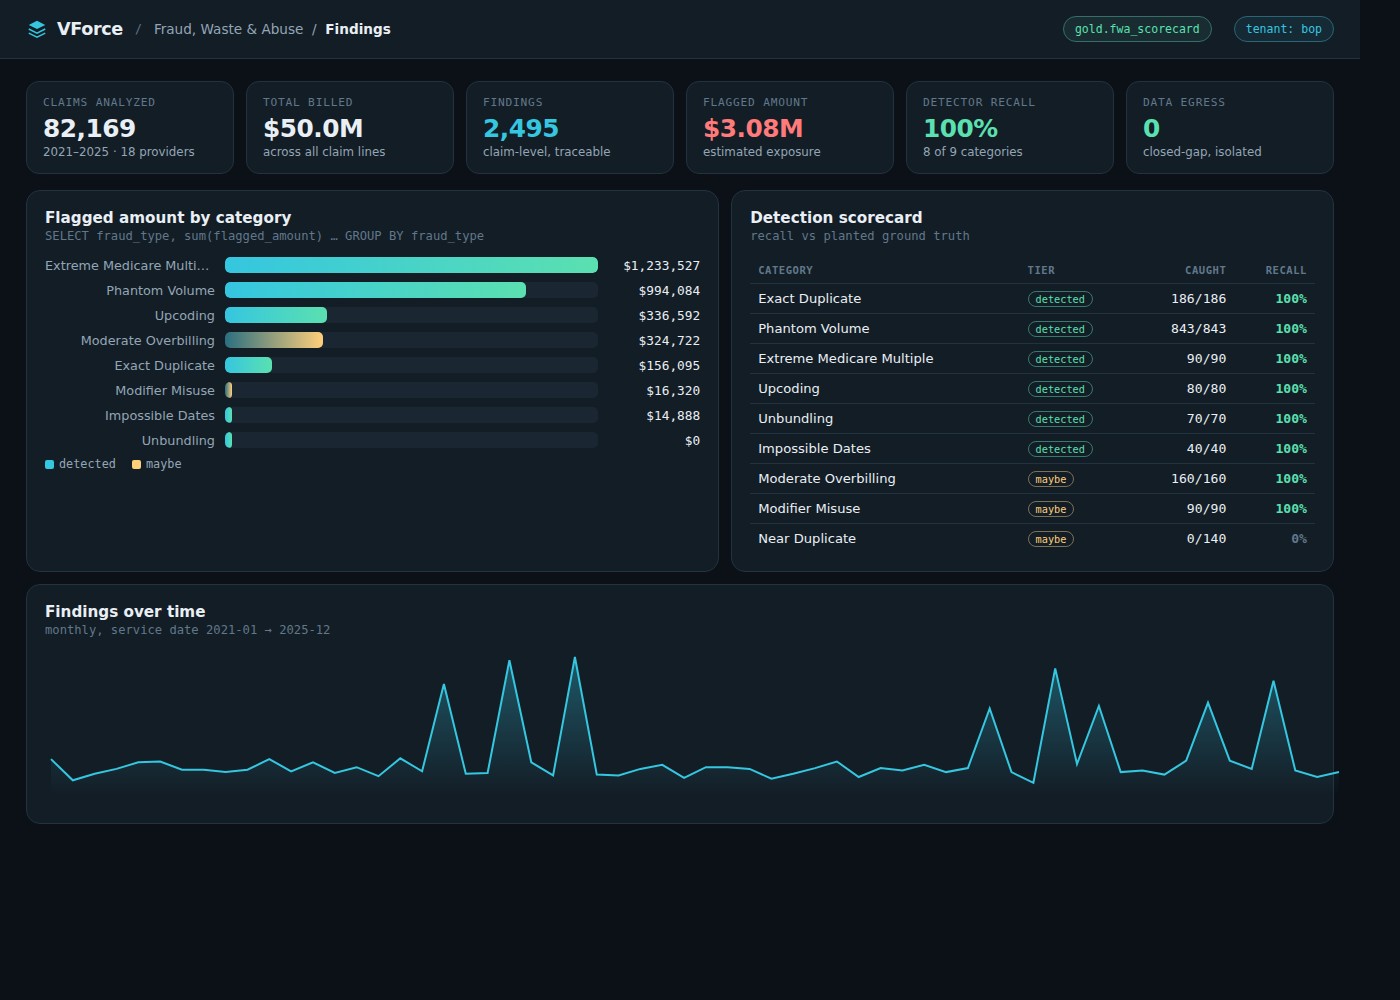The image size is (1400, 1000).
Task: Click the $324,722 amount
Action: [x=669, y=341]
